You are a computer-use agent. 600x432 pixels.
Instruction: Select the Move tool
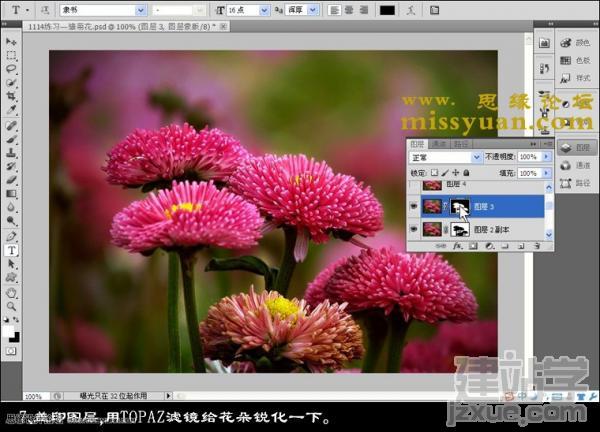point(11,41)
